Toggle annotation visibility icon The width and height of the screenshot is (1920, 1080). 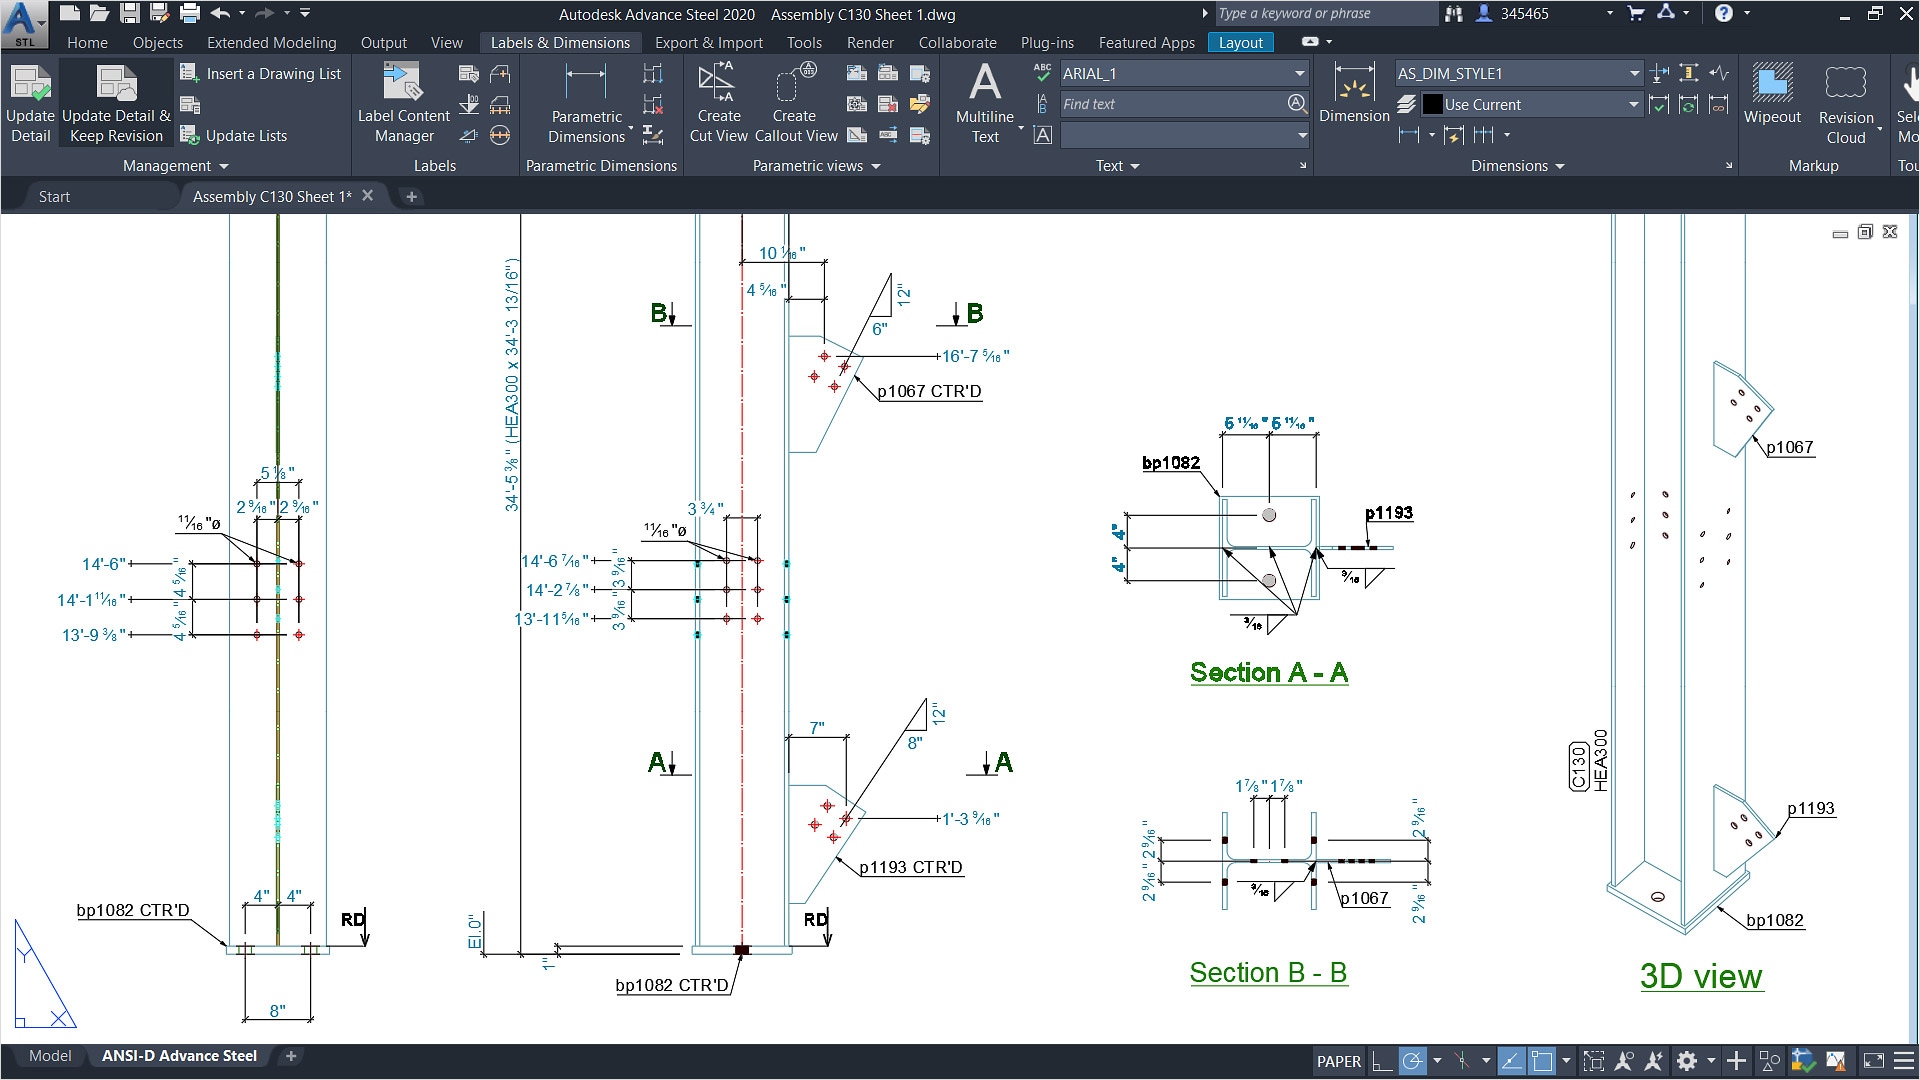(x=1624, y=1061)
